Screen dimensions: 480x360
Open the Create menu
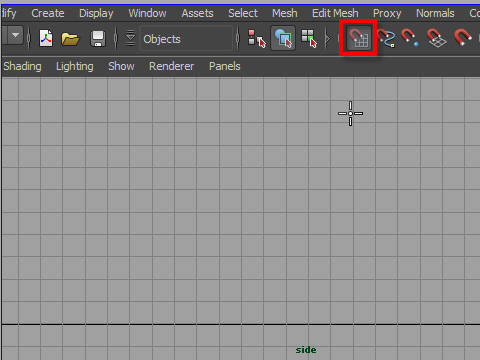click(48, 13)
